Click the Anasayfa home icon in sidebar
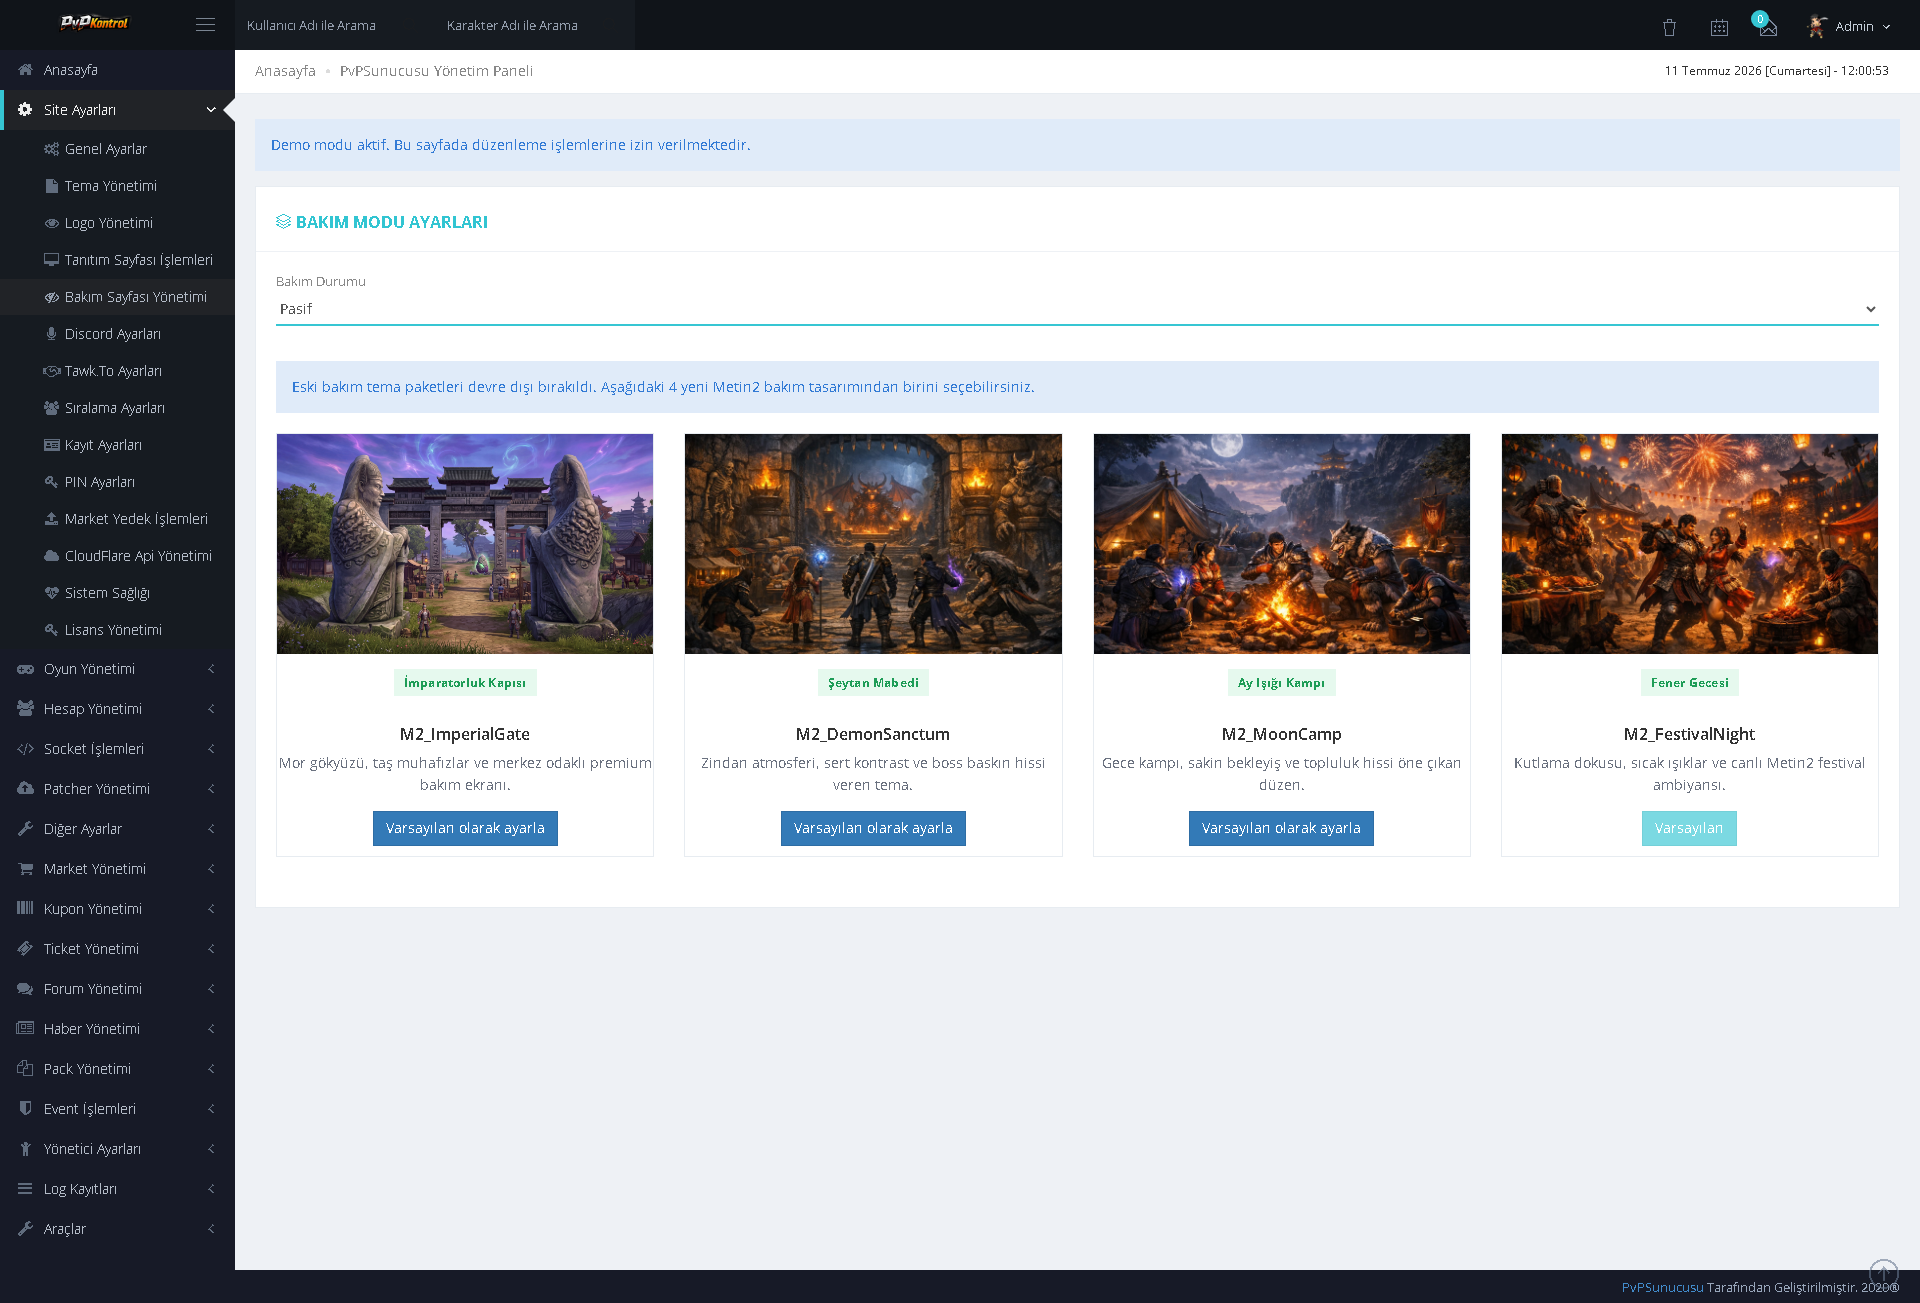The height and width of the screenshot is (1303, 1920). [25, 70]
